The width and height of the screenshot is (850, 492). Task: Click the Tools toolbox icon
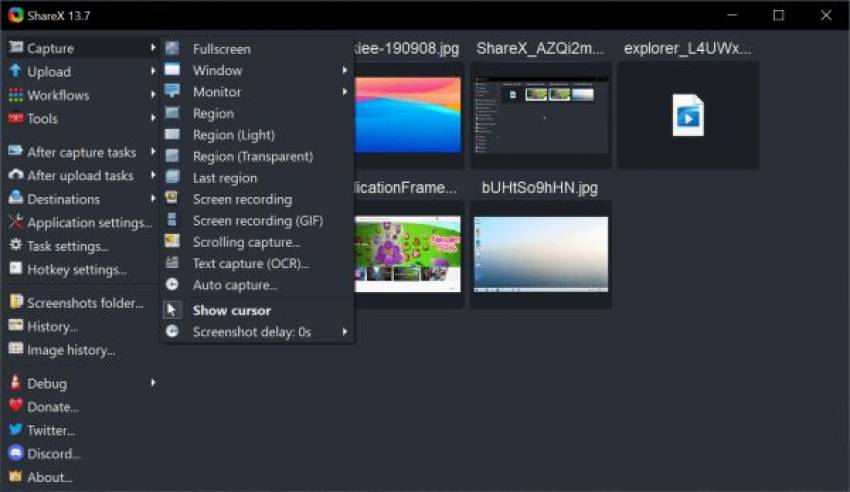coord(16,118)
